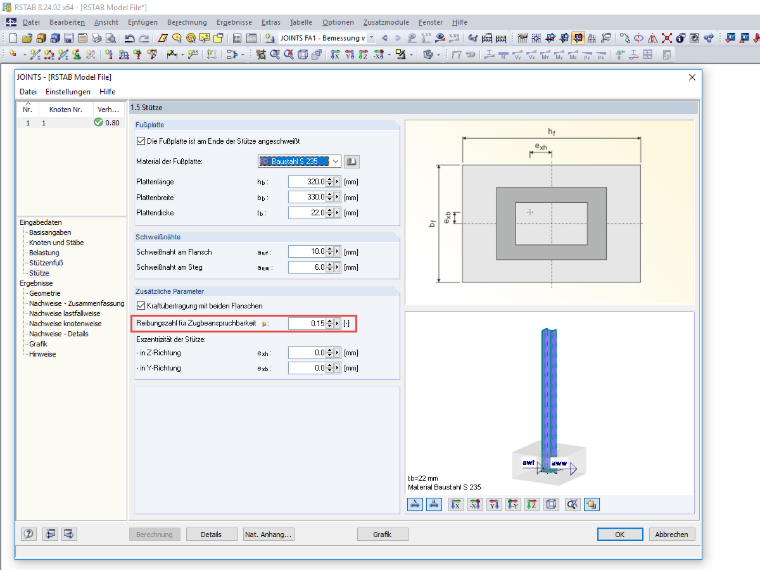The image size is (760, 570).
Task: Click the Grafik button at dialog bottom
Action: click(x=382, y=534)
